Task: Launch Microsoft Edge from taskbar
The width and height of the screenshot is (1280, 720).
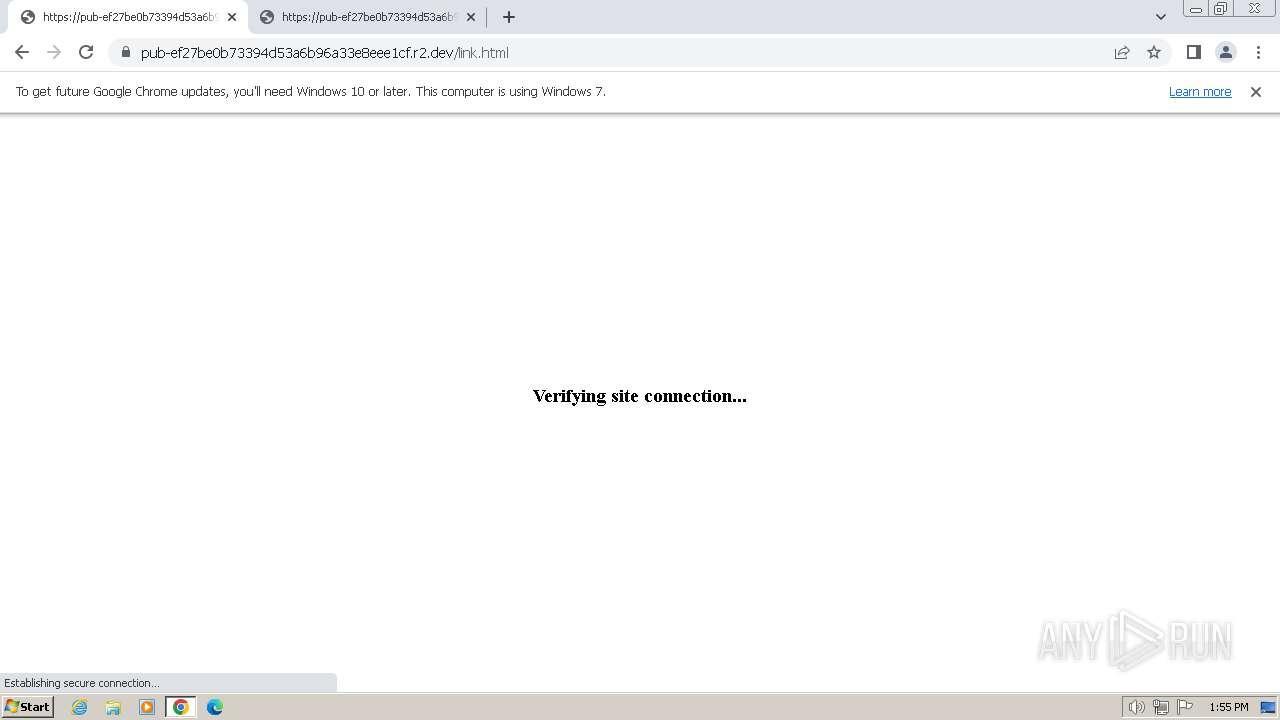Action: point(215,707)
